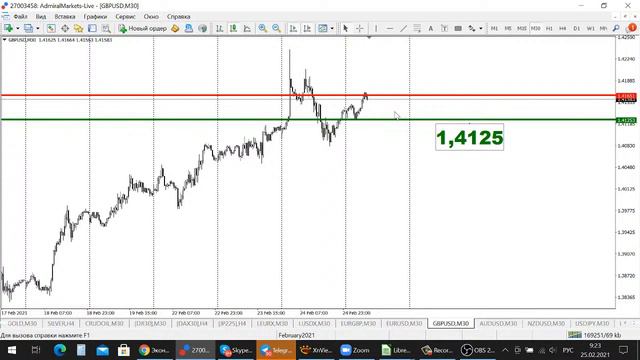Select the text A tool
Viewport: 640px width, 360px height.
[x=431, y=28]
